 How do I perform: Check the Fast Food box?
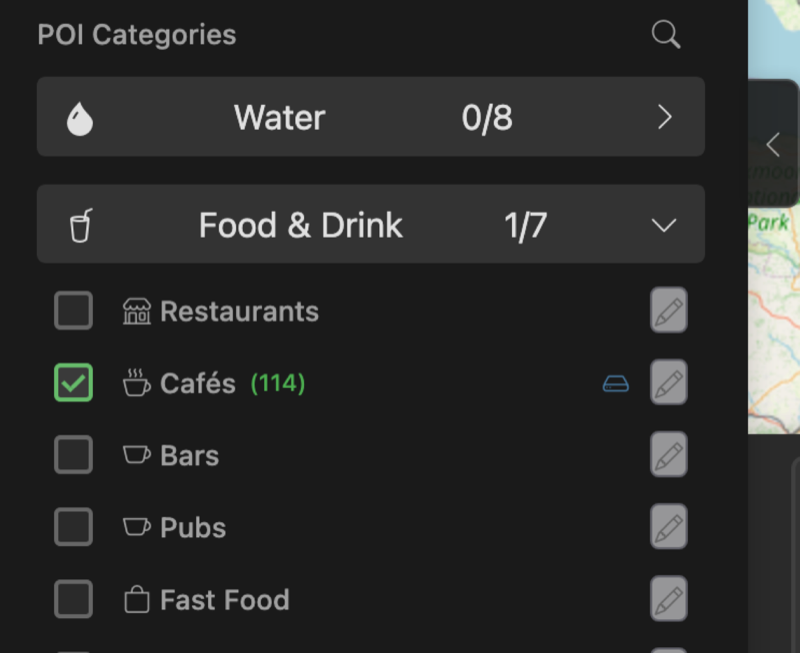73,599
